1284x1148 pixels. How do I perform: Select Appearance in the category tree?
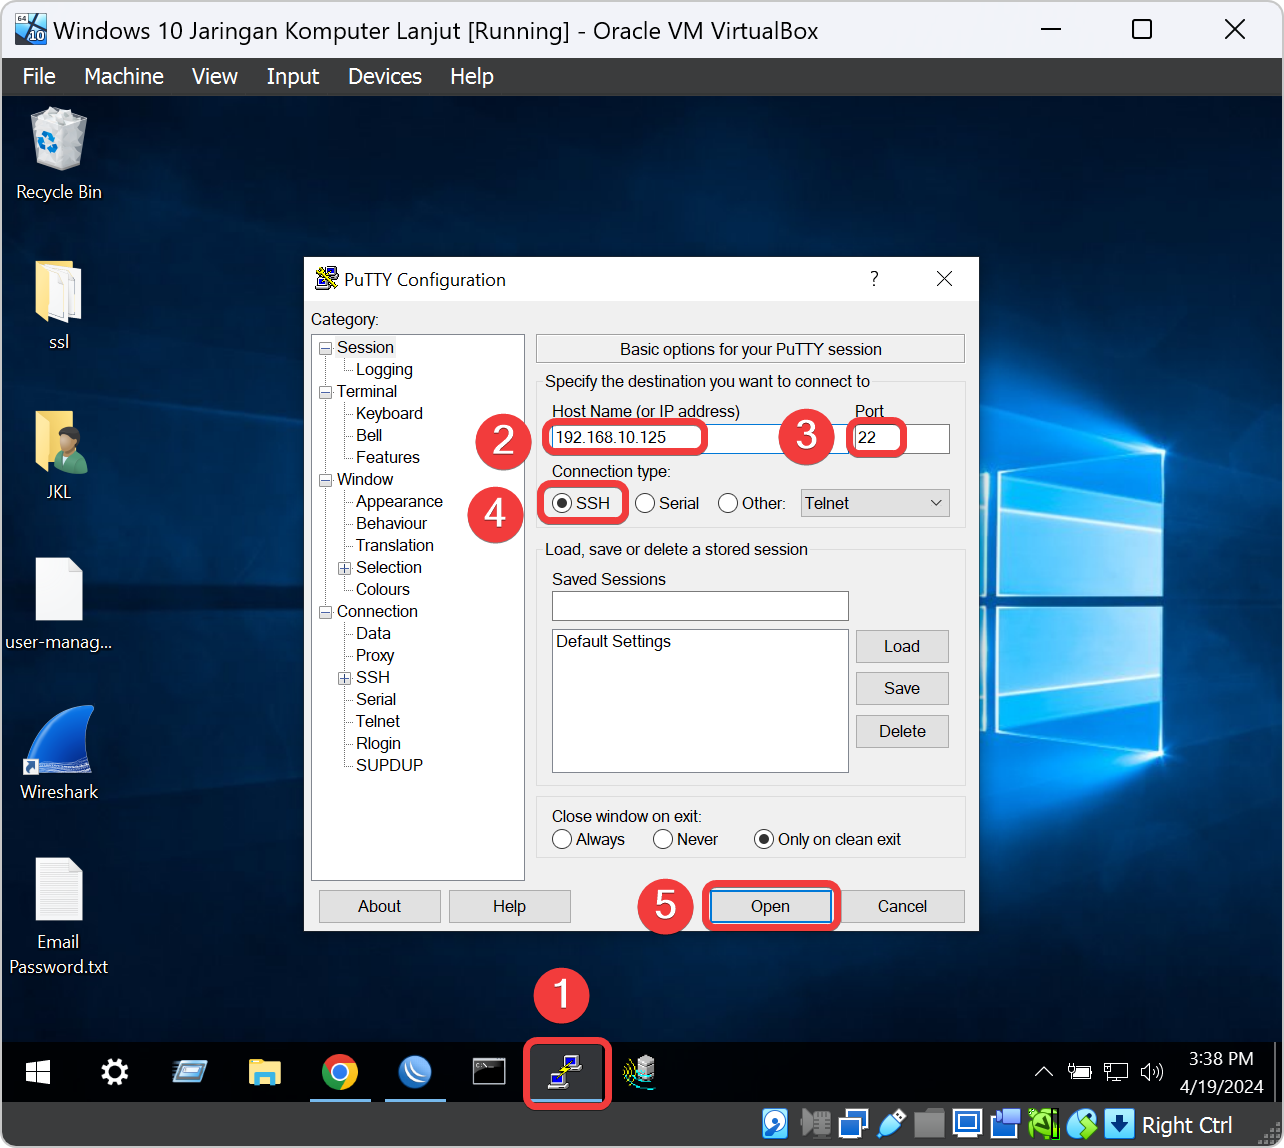coord(399,501)
